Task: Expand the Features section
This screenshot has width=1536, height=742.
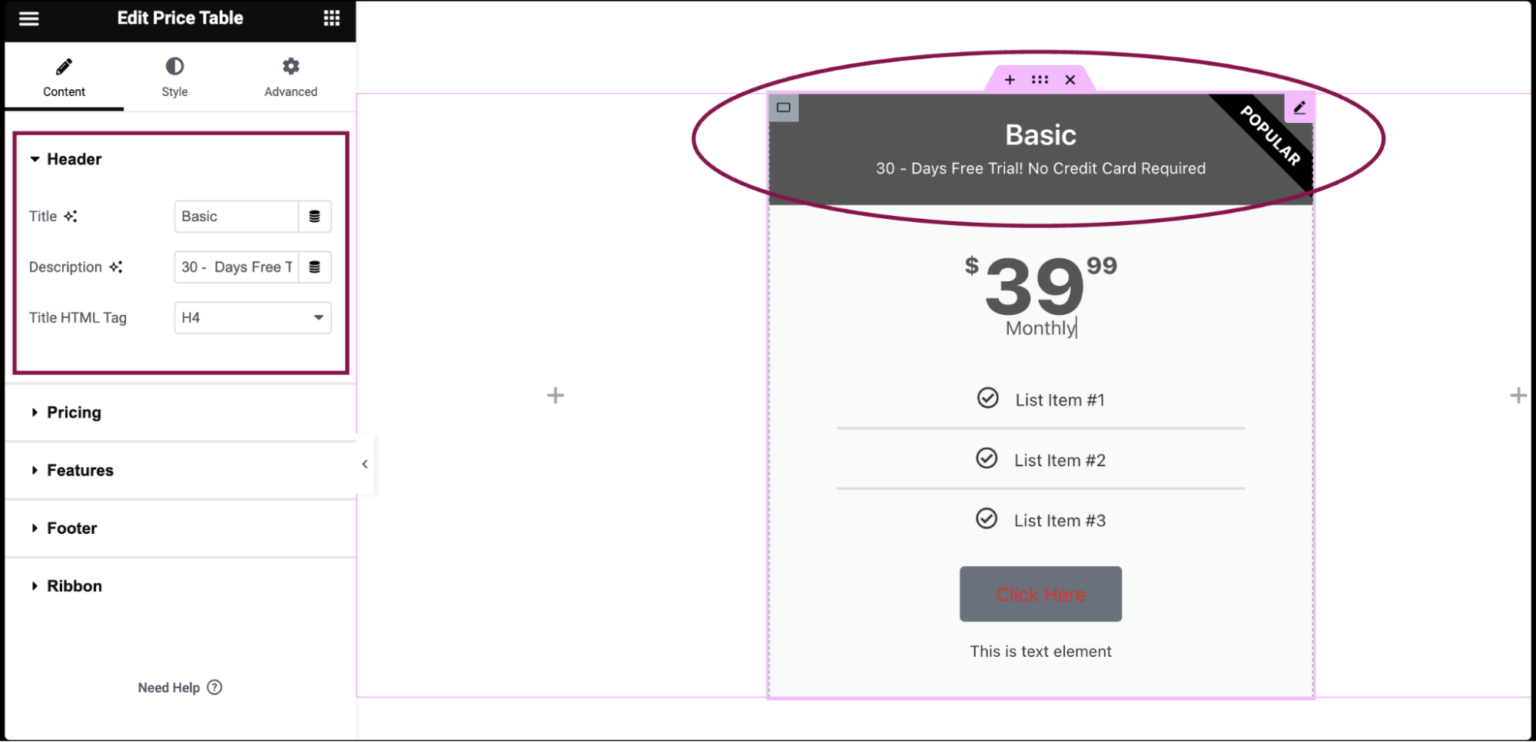Action: pos(80,470)
